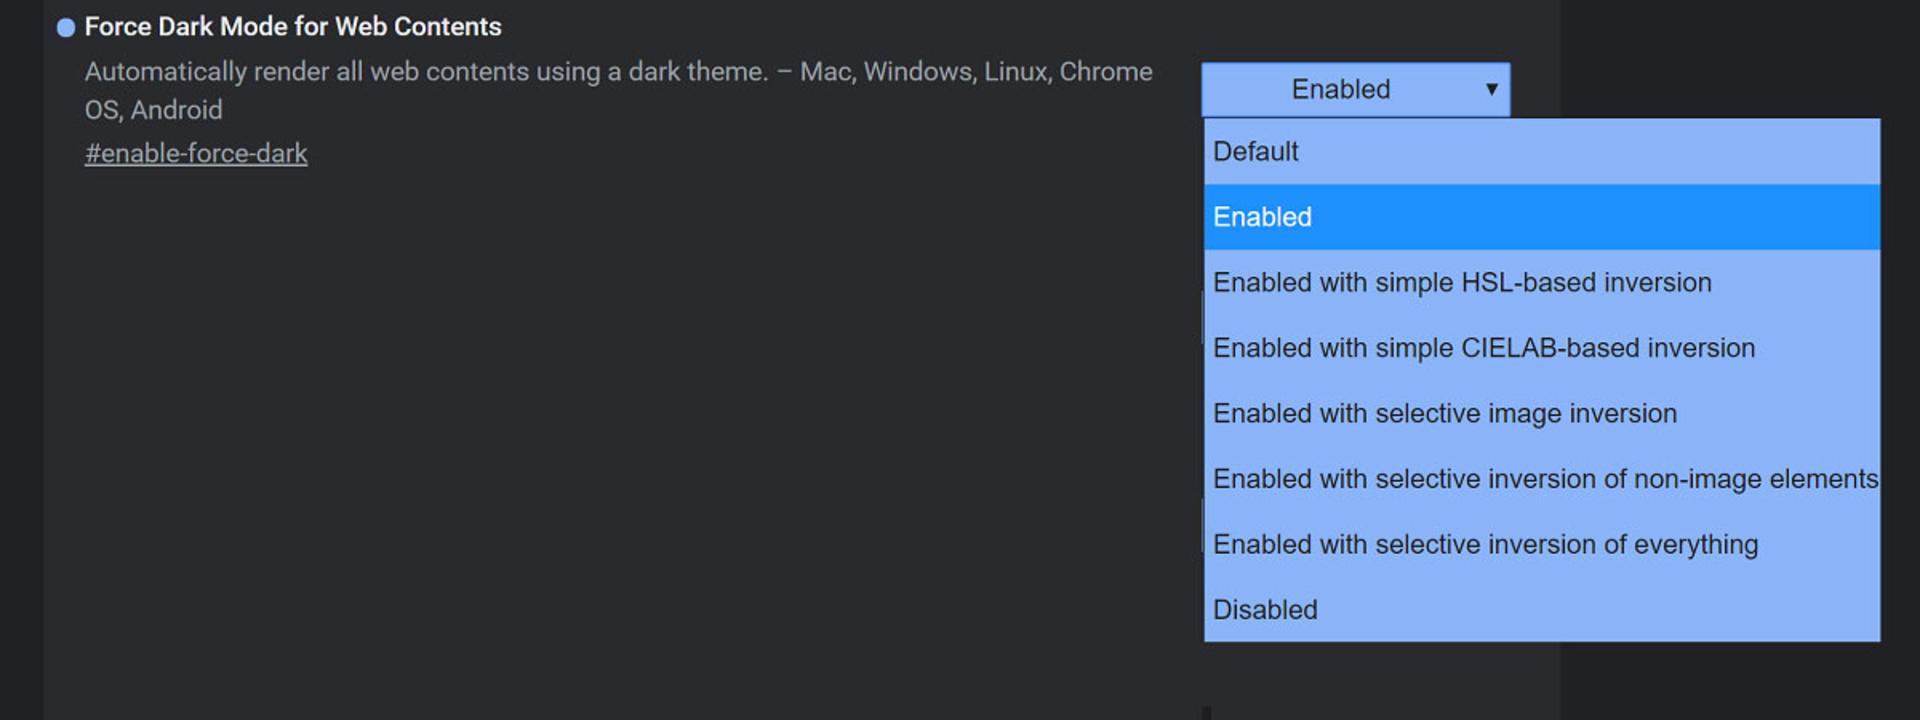Click the Force Dark Mode for Web Contents title

pyautogui.click(x=293, y=27)
